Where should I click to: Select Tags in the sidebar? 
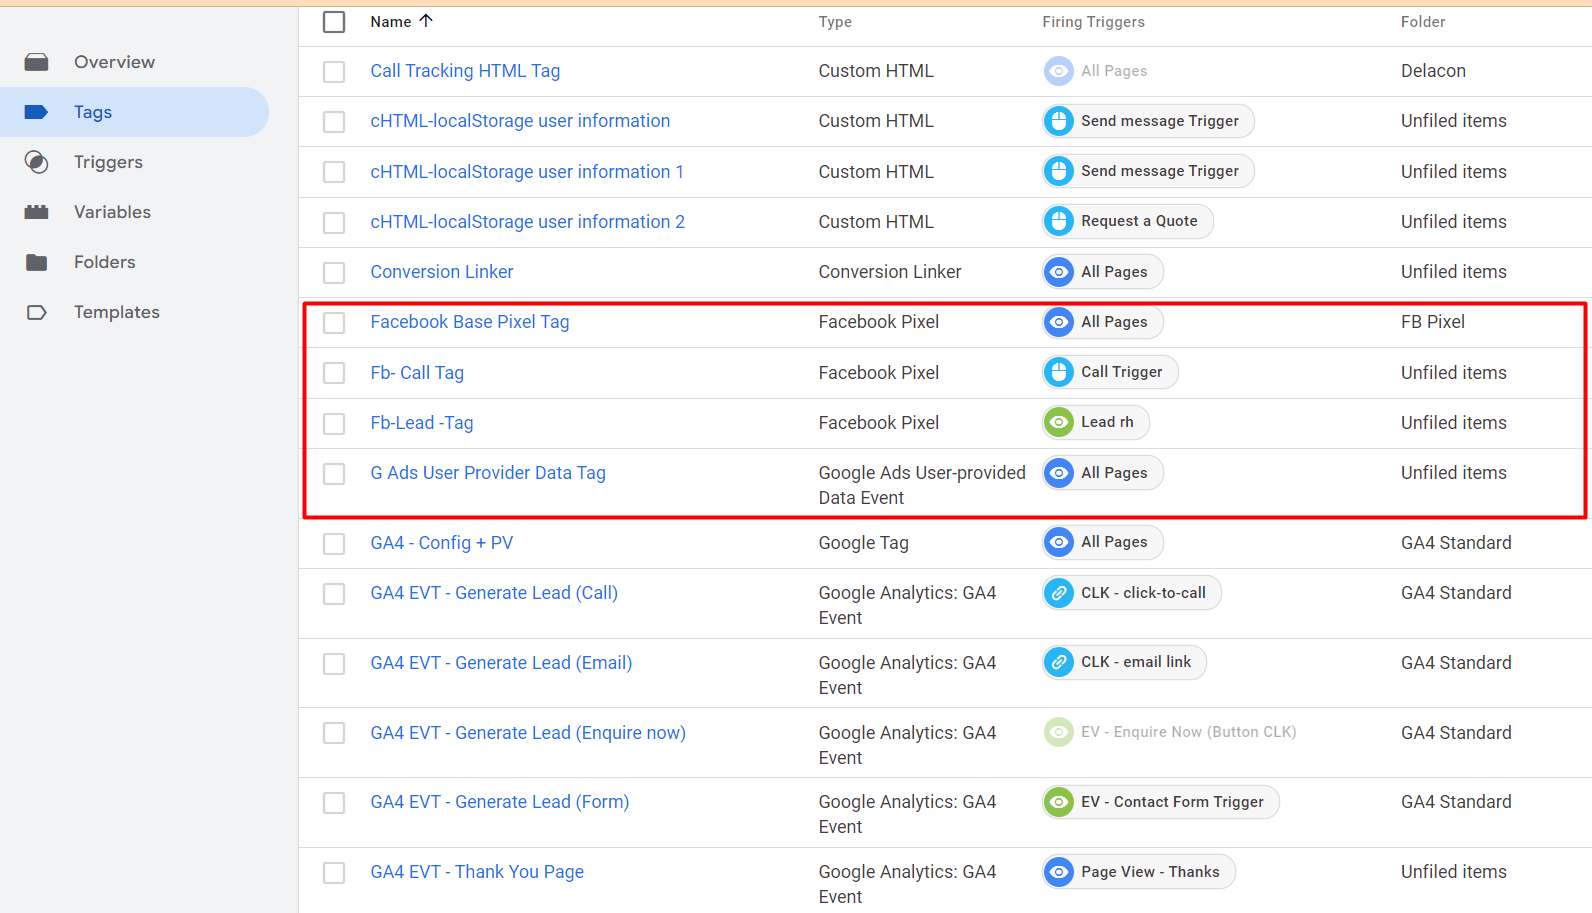(134, 112)
